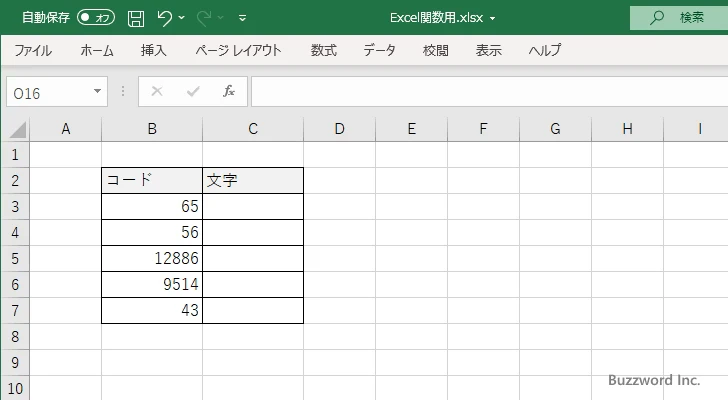Click the Undo arrow icon

pos(165,18)
